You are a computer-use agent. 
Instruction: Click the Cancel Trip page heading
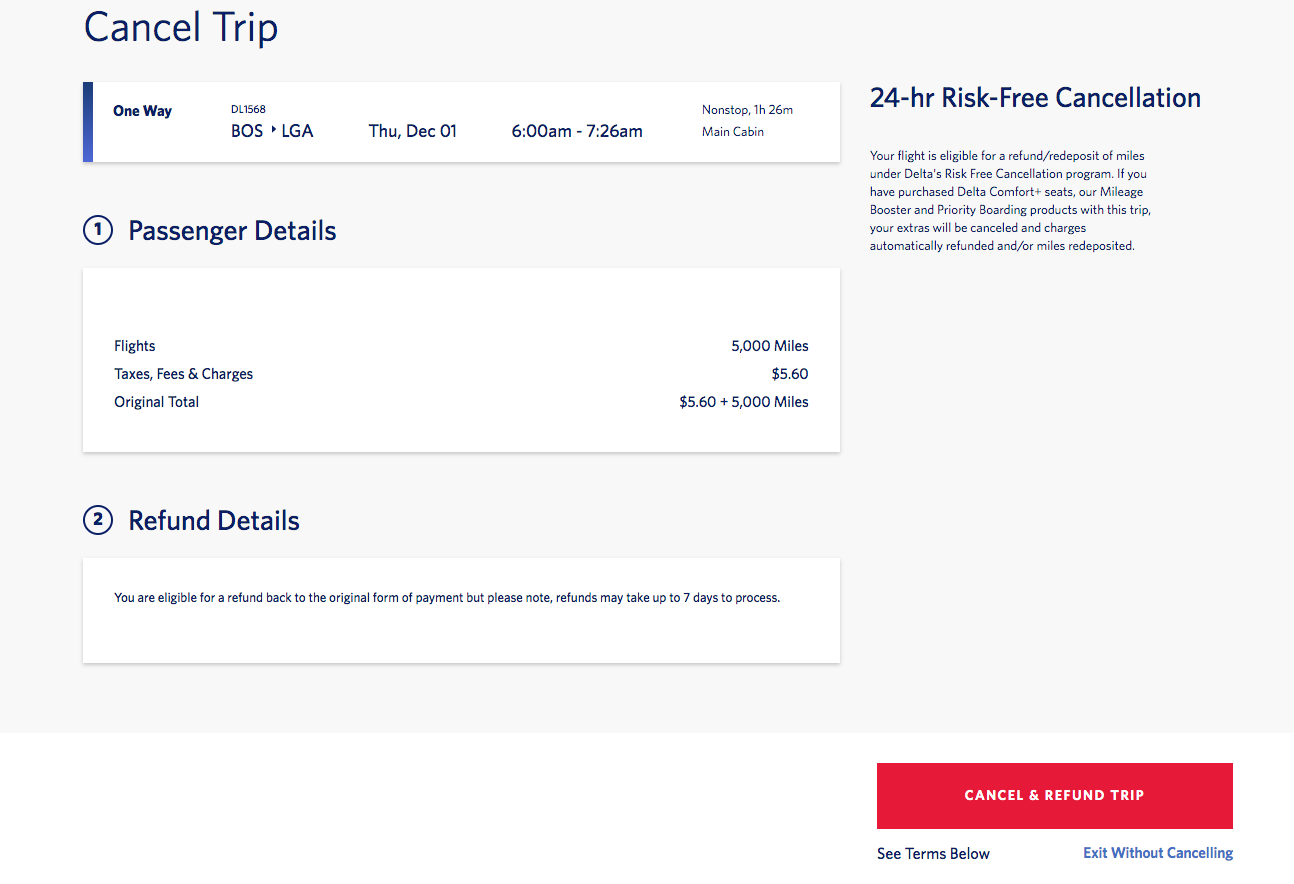pyautogui.click(x=180, y=28)
